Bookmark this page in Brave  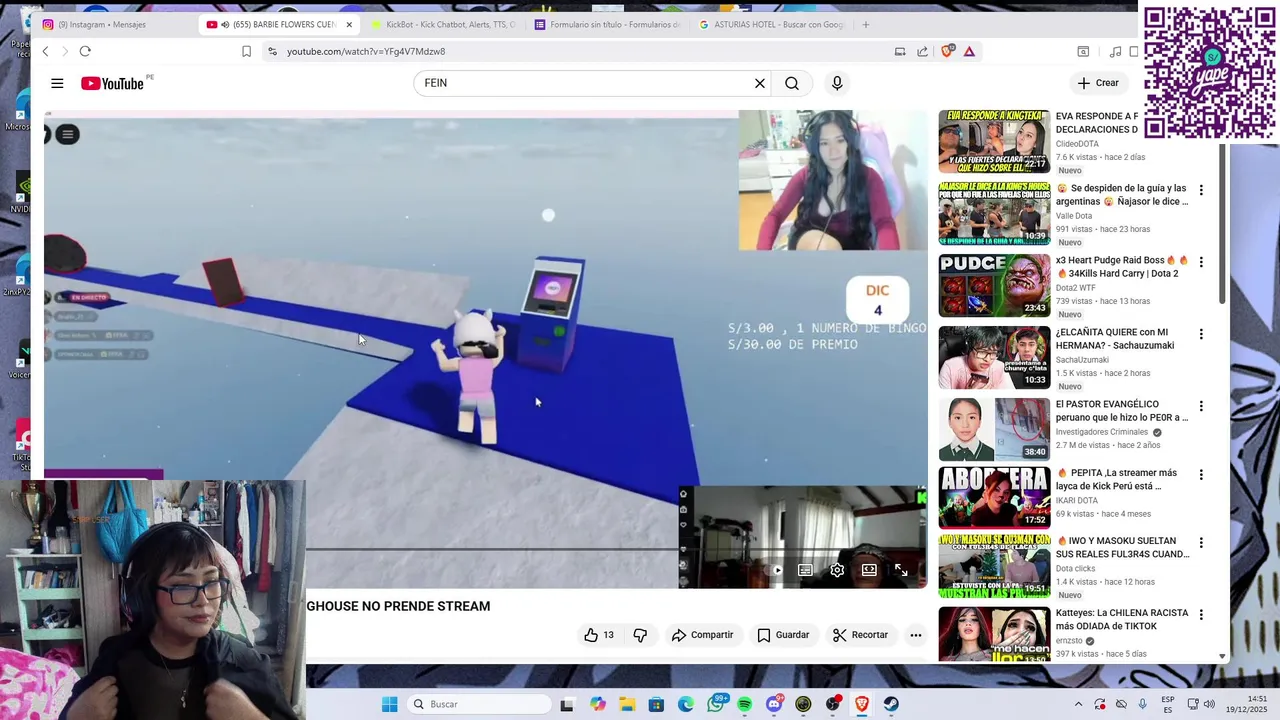pyautogui.click(x=246, y=51)
